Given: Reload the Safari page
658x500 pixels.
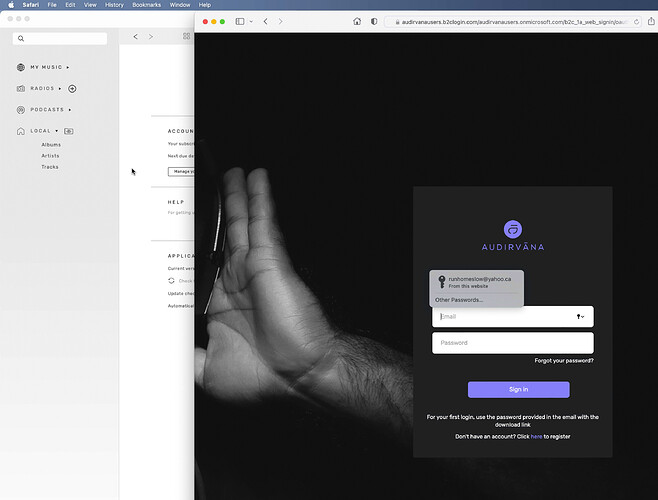Looking at the screenshot, I should pos(637,22).
